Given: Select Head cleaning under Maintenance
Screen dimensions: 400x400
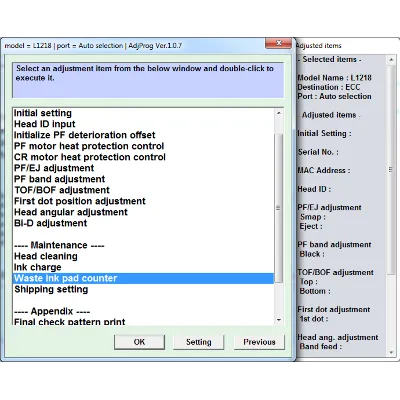Looking at the screenshot, I should (143, 256).
